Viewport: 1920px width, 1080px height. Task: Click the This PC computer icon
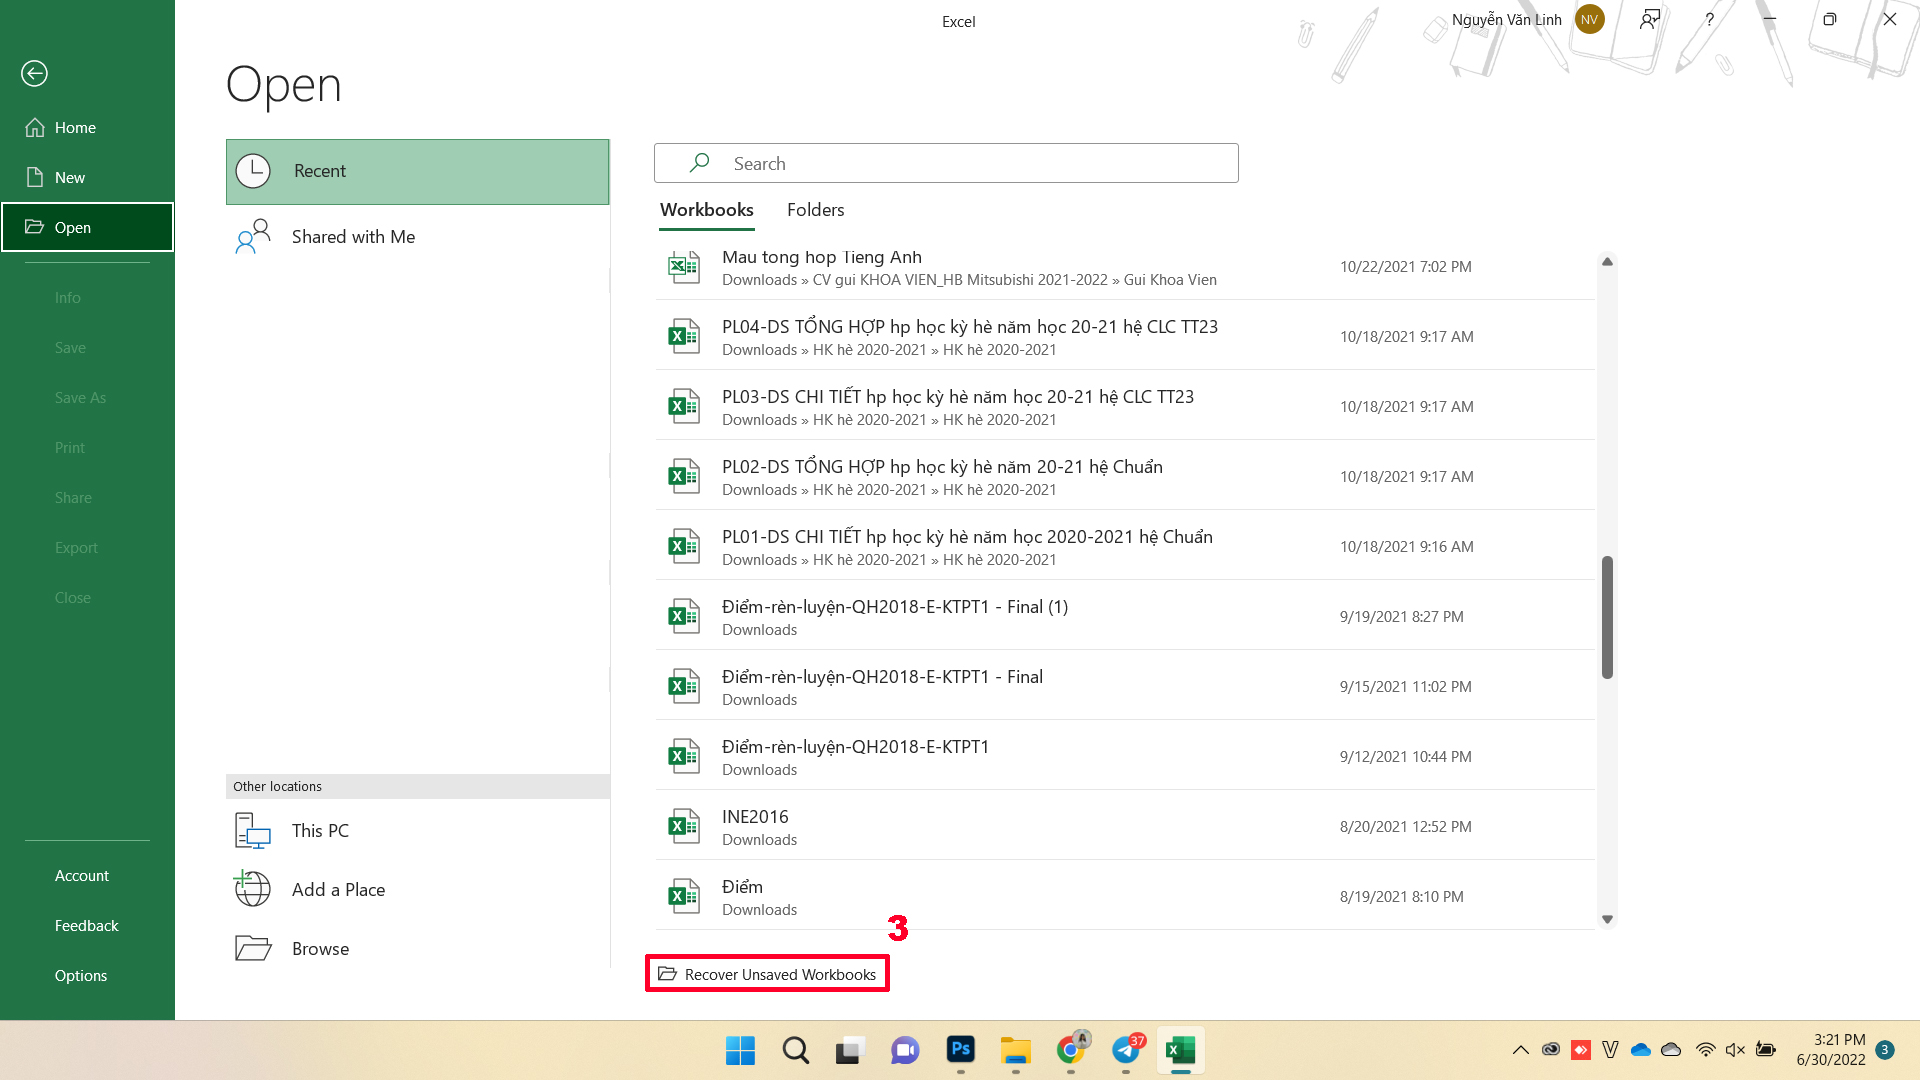click(x=253, y=830)
